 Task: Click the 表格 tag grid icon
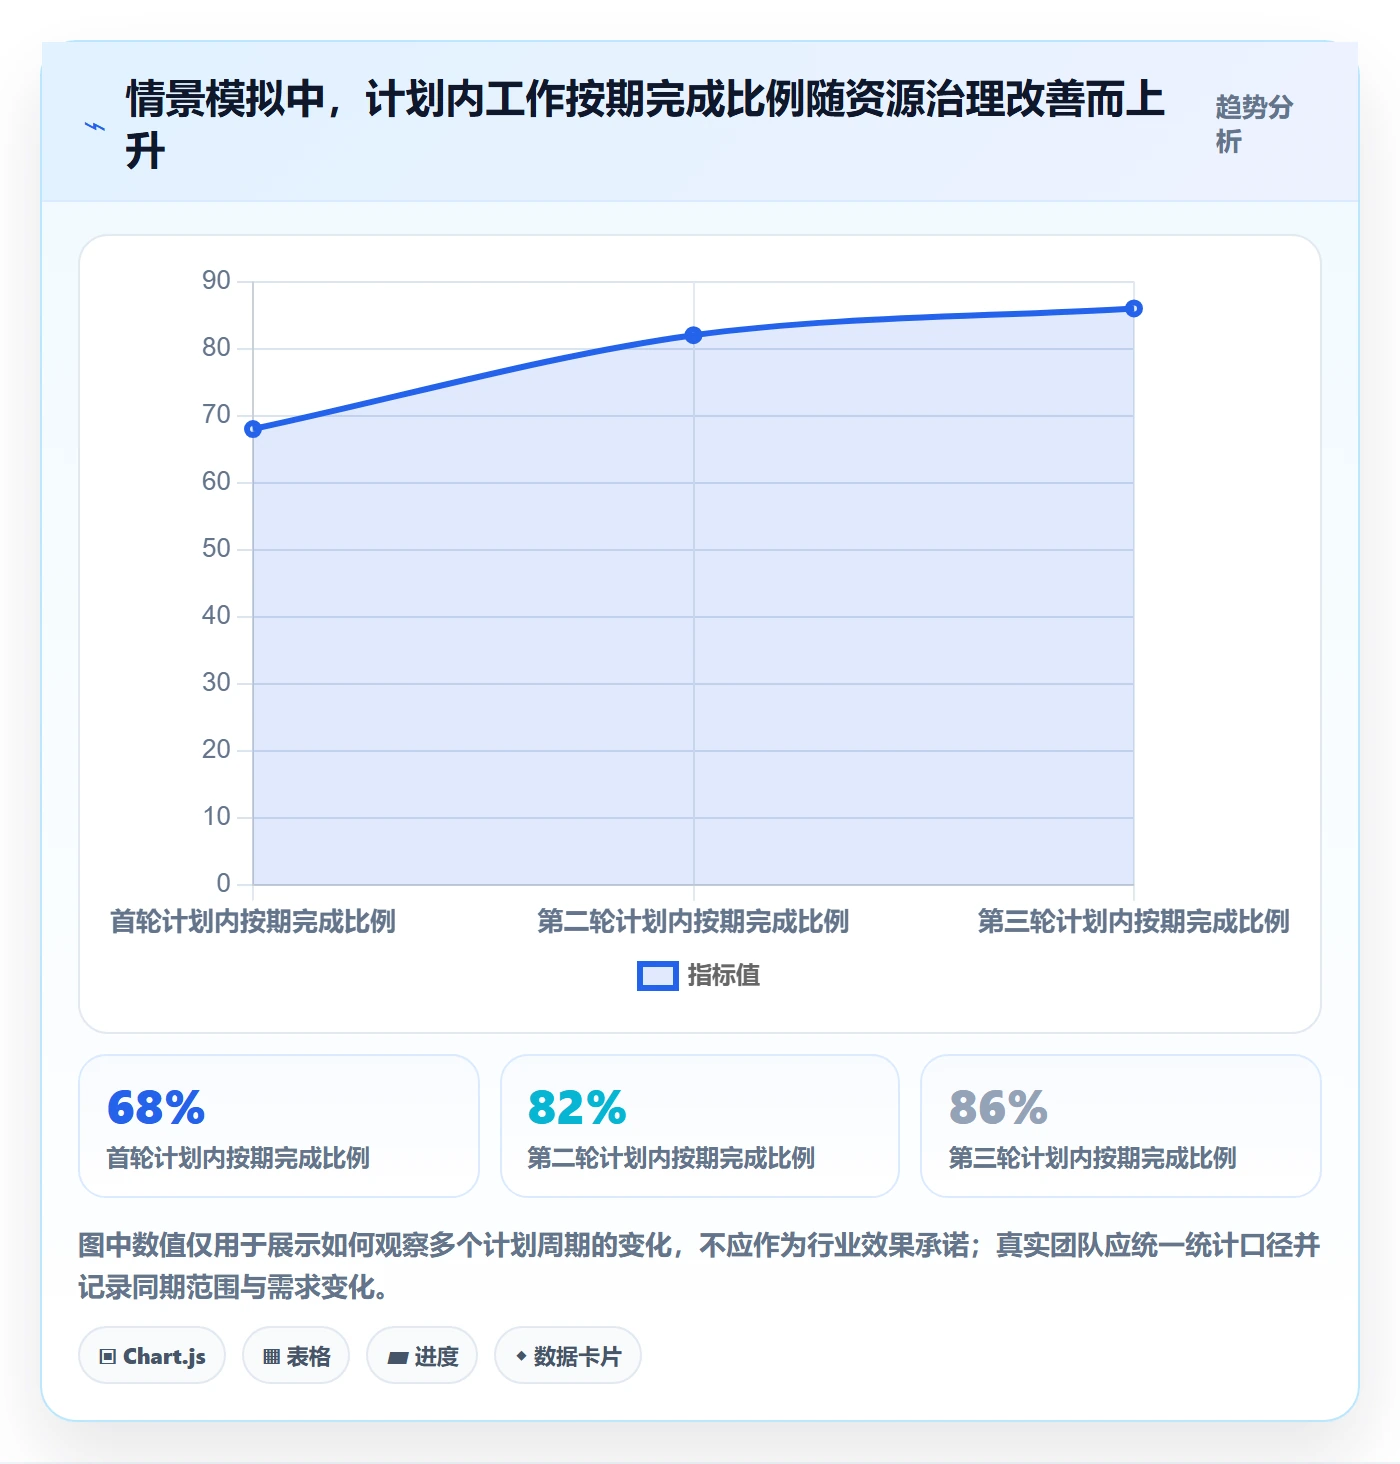pyautogui.click(x=271, y=1357)
